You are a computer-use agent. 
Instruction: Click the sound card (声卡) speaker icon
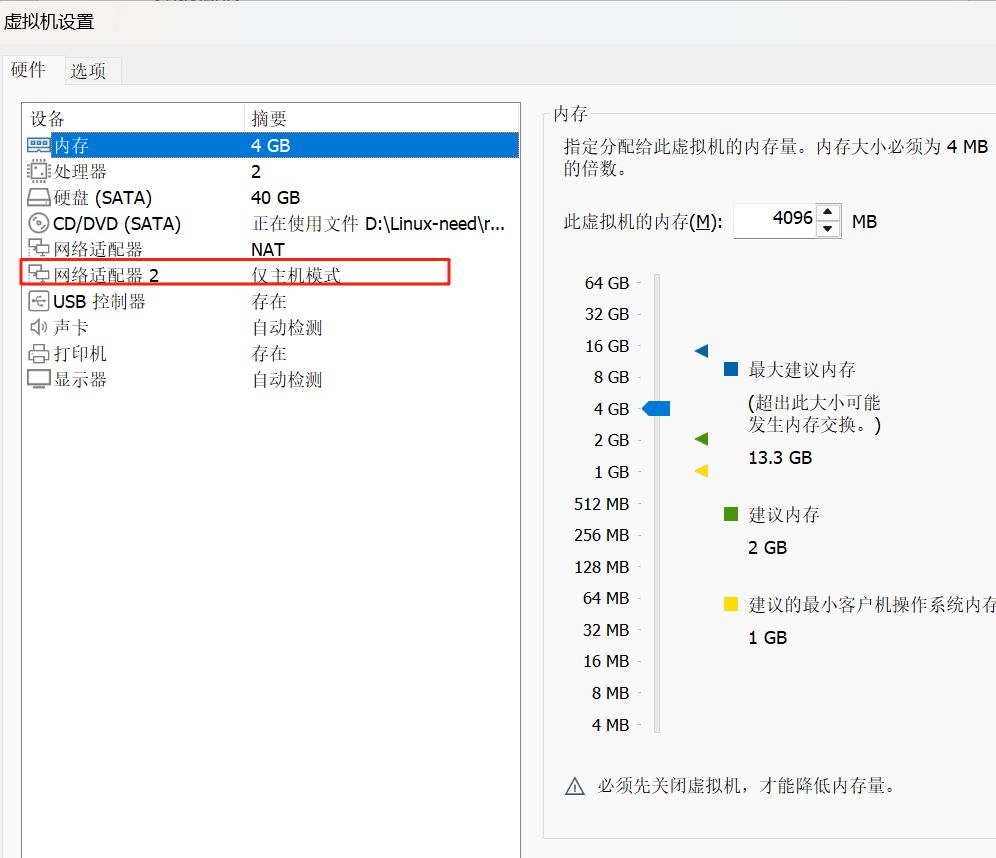(38, 327)
